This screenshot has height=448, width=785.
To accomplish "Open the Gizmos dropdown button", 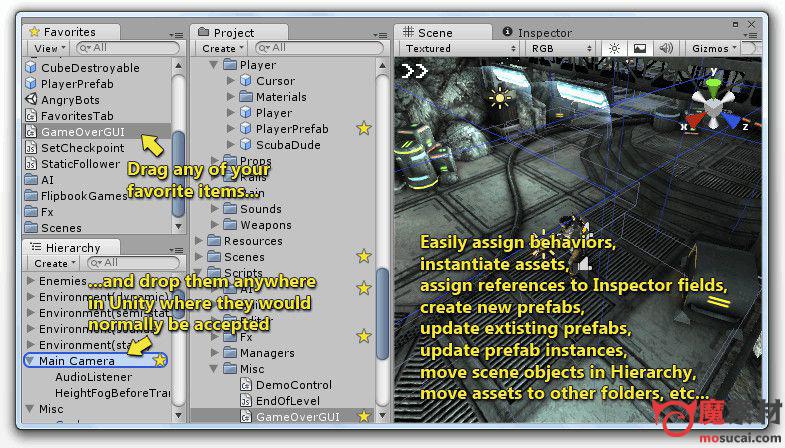I will 714,49.
